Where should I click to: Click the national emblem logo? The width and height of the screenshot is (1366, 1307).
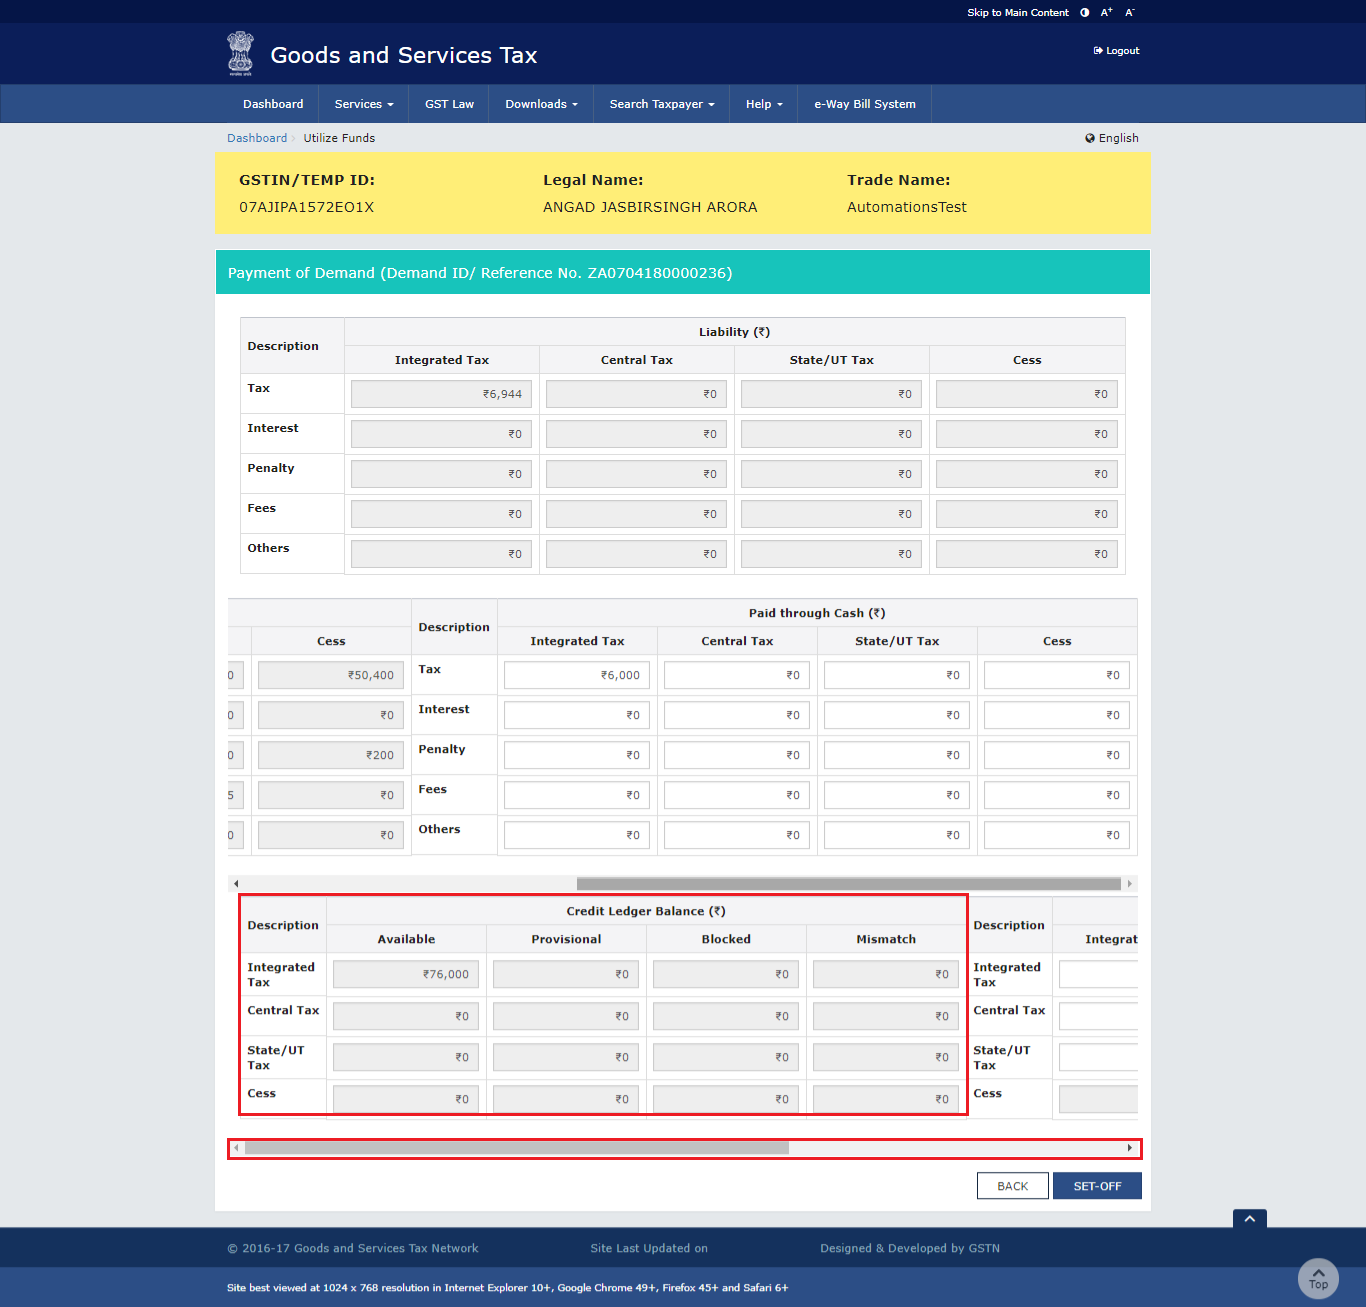[240, 53]
